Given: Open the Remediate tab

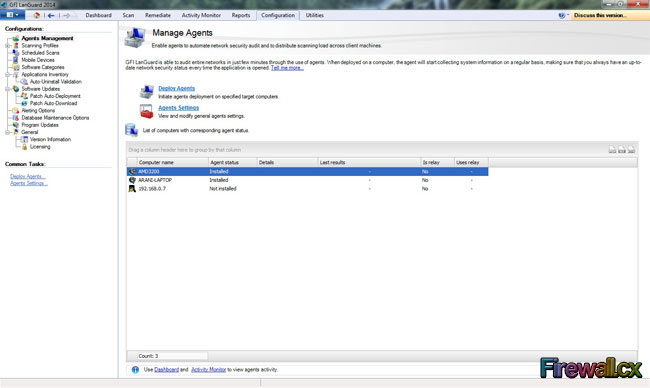Looking at the screenshot, I should 158,15.
